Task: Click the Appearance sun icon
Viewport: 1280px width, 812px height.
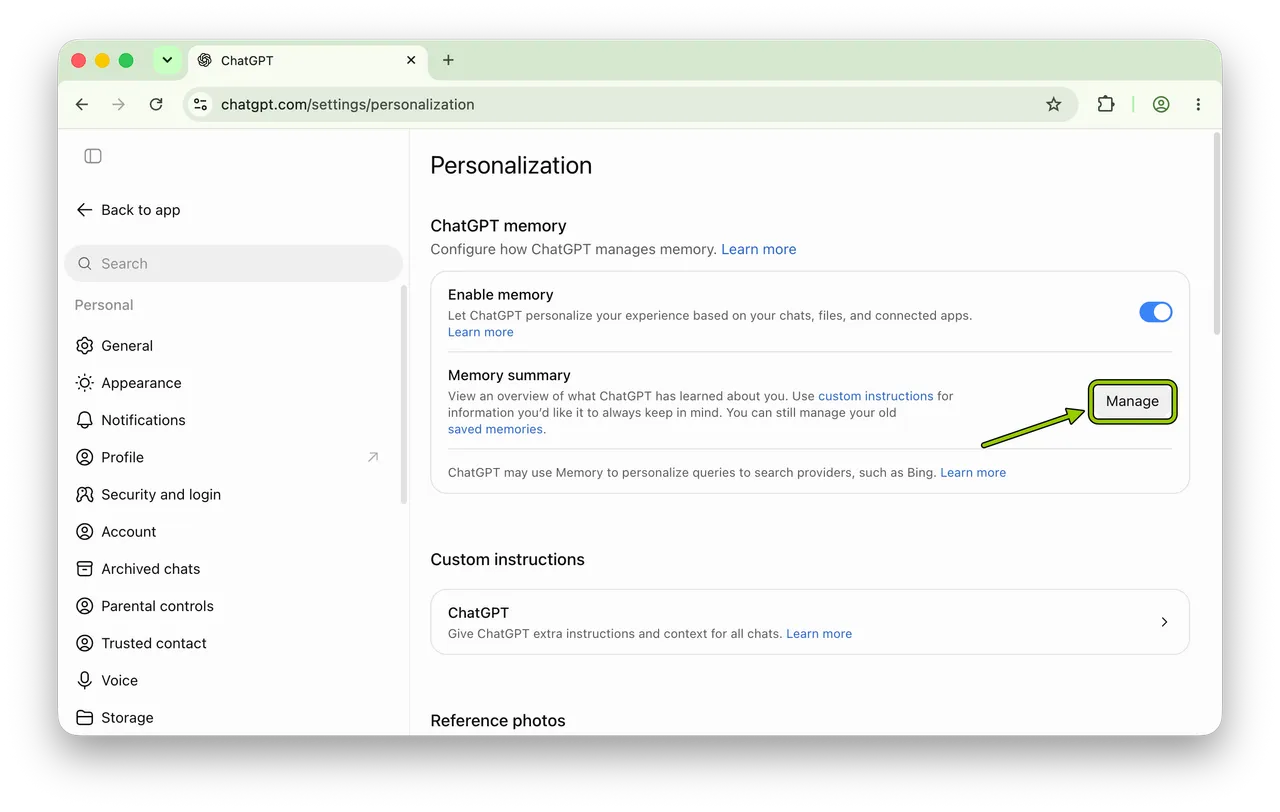Action: coord(85,383)
